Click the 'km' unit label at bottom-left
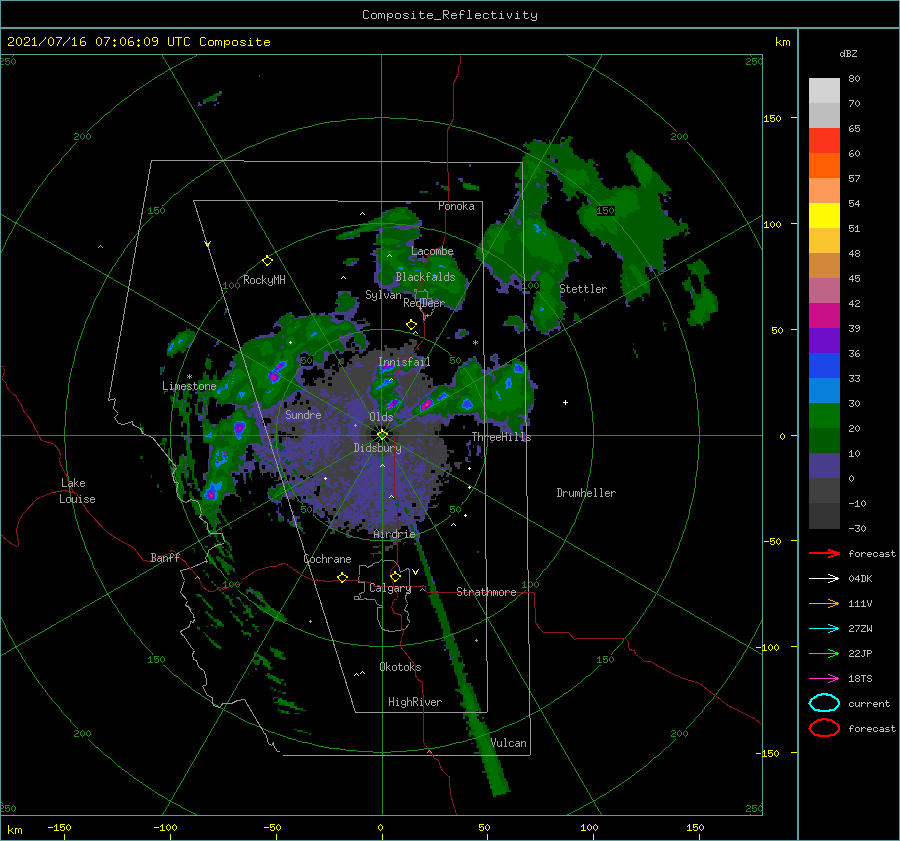 [x=14, y=830]
